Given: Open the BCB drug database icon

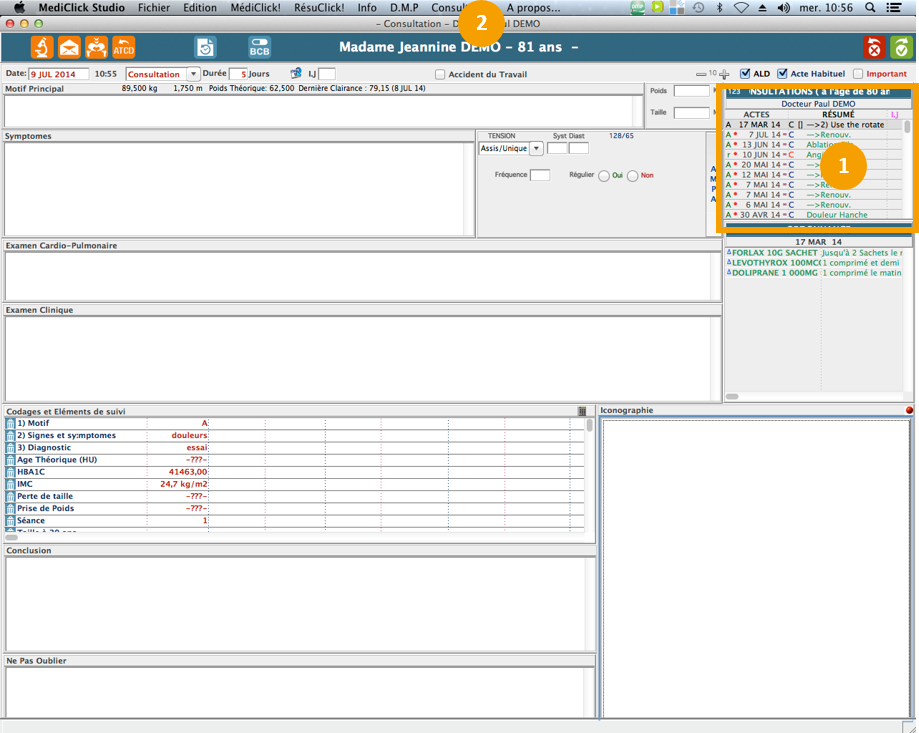Looking at the screenshot, I should [259, 47].
